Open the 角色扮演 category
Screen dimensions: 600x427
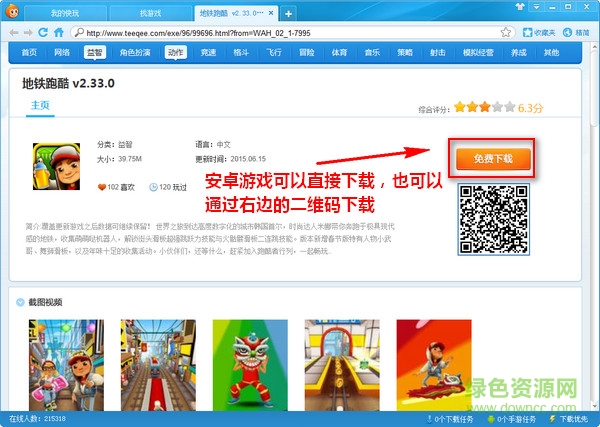tap(135, 52)
